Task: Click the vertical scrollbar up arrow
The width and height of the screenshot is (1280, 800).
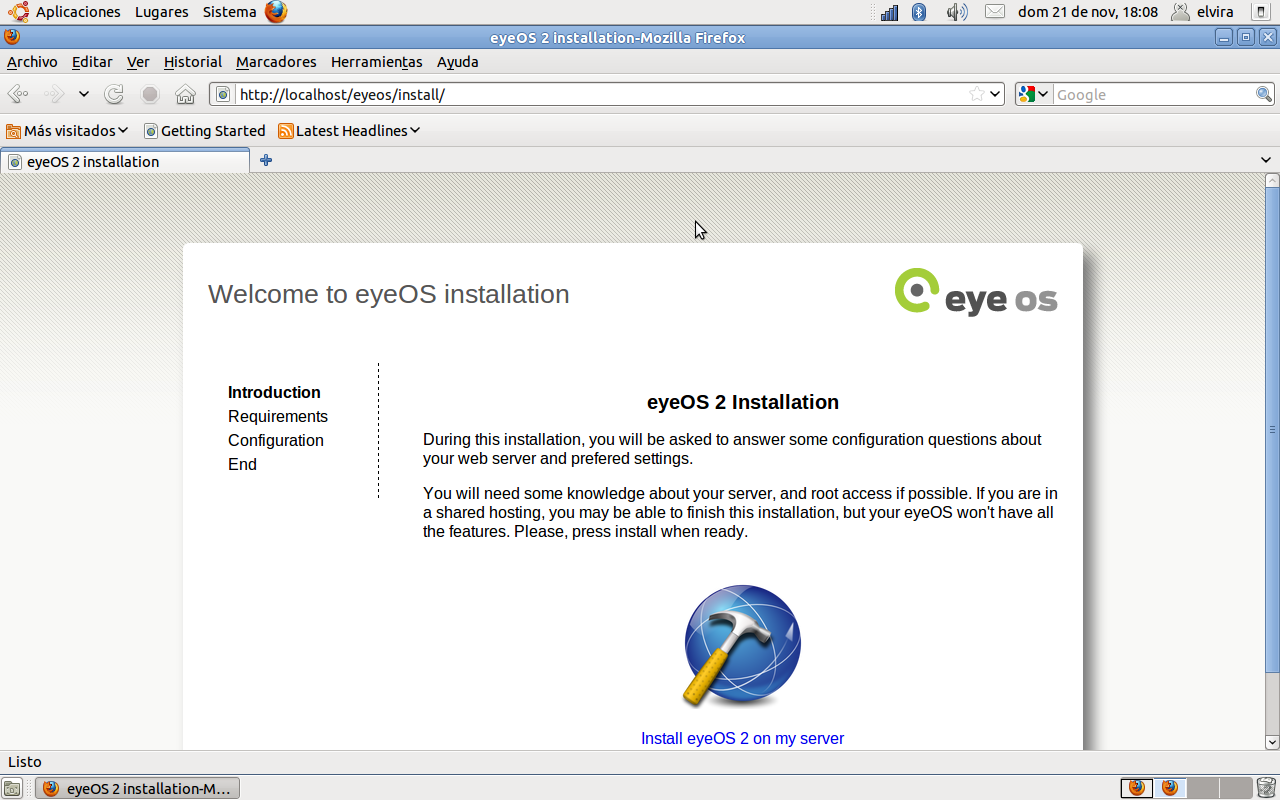Action: pyautogui.click(x=1272, y=181)
